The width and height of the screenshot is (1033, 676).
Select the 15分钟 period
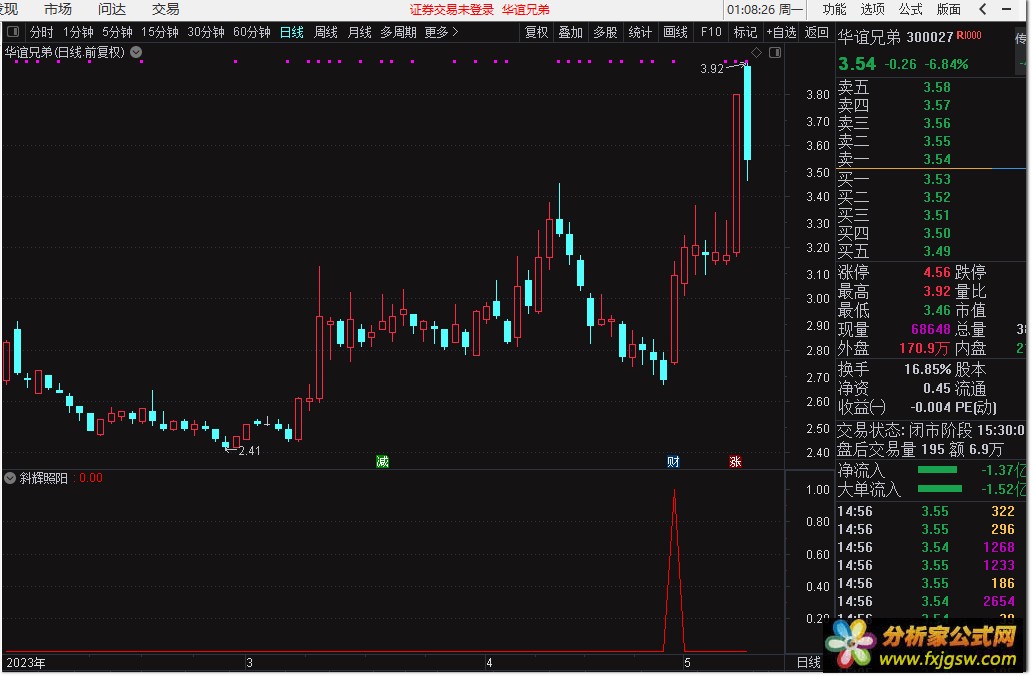pyautogui.click(x=159, y=32)
